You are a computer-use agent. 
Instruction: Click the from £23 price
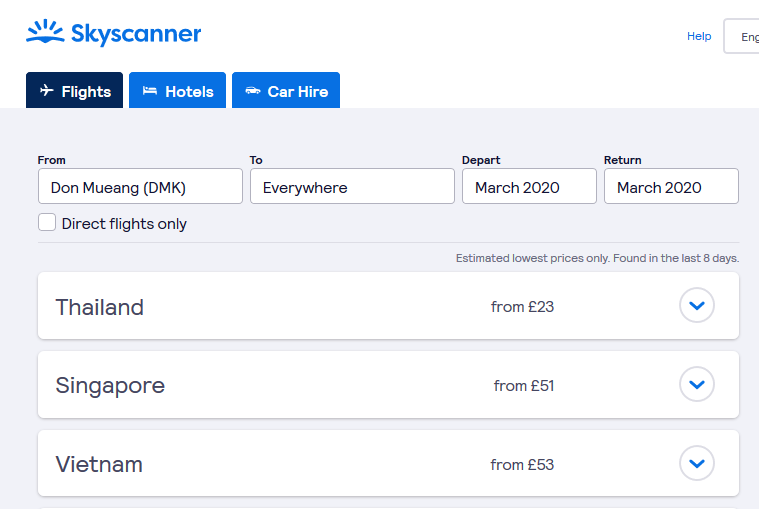[x=522, y=307]
